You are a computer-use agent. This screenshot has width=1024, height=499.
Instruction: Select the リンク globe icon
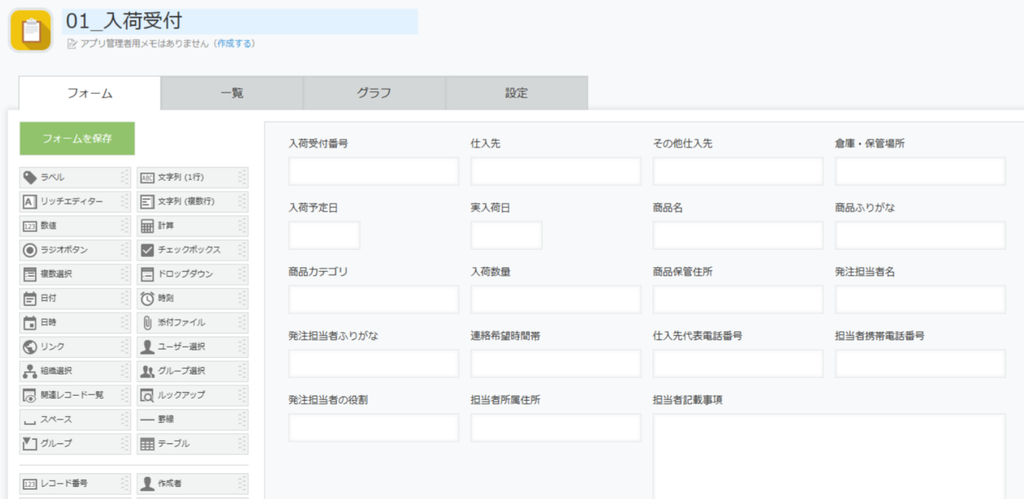(x=29, y=347)
